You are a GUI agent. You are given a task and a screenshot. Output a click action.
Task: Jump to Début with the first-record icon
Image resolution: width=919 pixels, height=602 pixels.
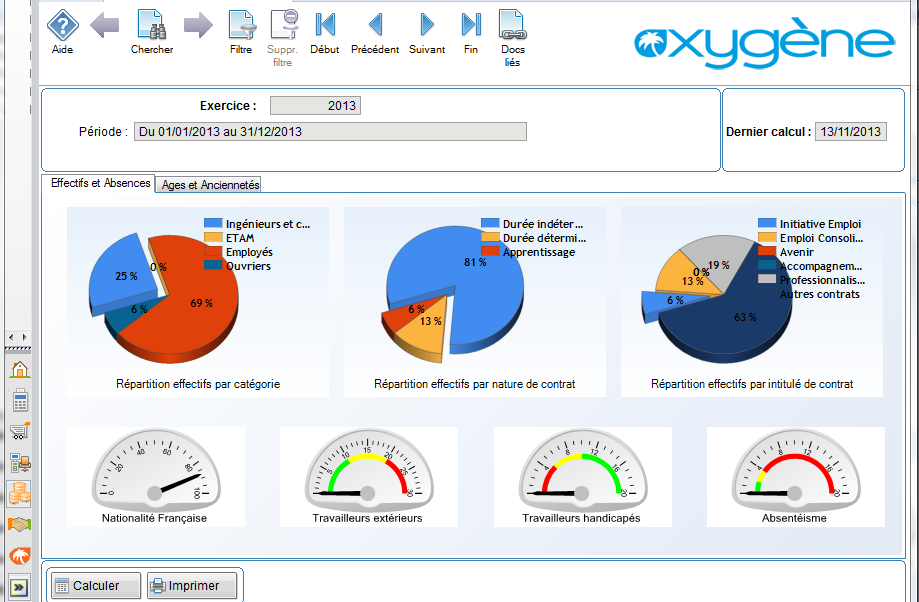pyautogui.click(x=323, y=27)
